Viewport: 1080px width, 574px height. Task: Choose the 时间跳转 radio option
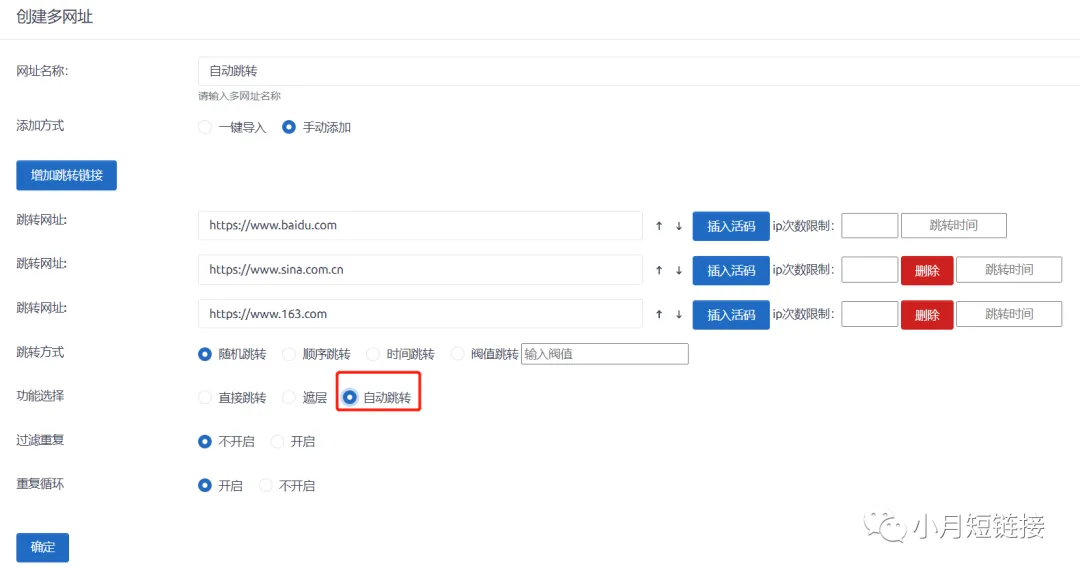pos(373,354)
